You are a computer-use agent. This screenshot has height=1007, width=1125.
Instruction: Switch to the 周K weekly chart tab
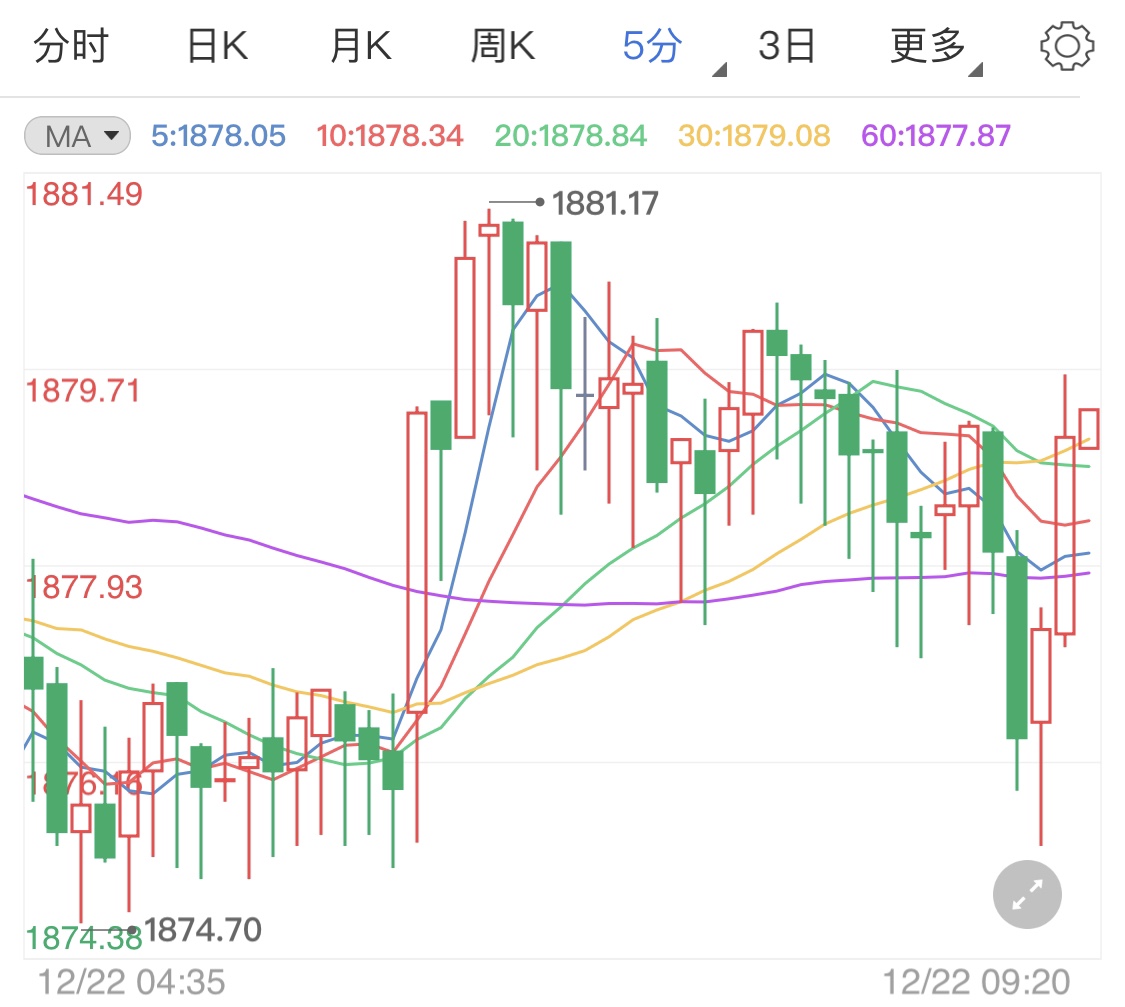(x=502, y=44)
